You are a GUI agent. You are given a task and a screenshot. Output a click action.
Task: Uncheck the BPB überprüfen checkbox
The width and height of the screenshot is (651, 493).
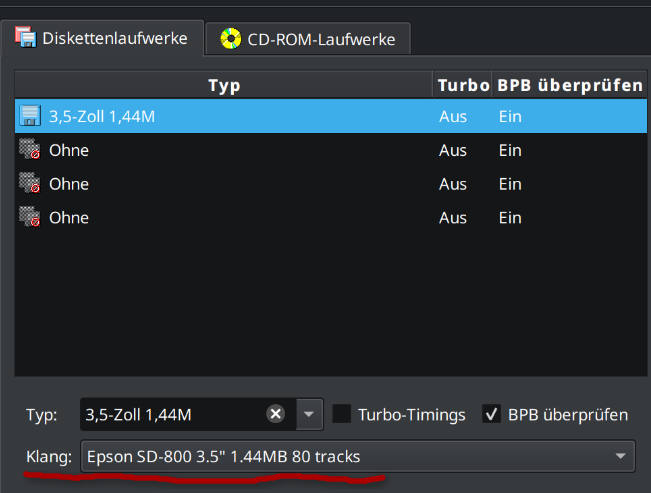coord(491,414)
